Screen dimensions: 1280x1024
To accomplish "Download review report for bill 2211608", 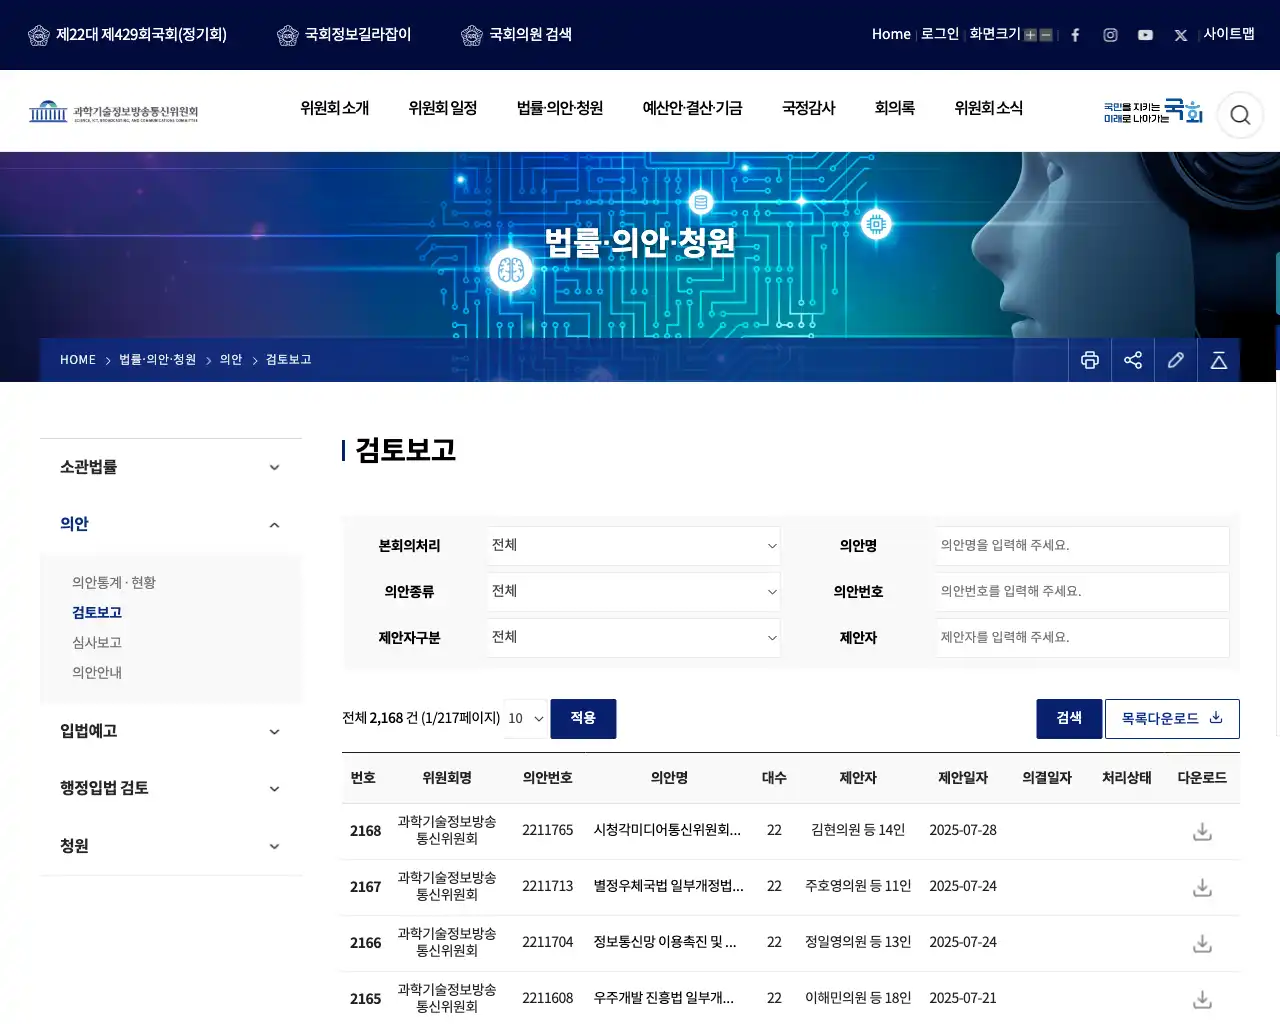I will coord(1202,1000).
